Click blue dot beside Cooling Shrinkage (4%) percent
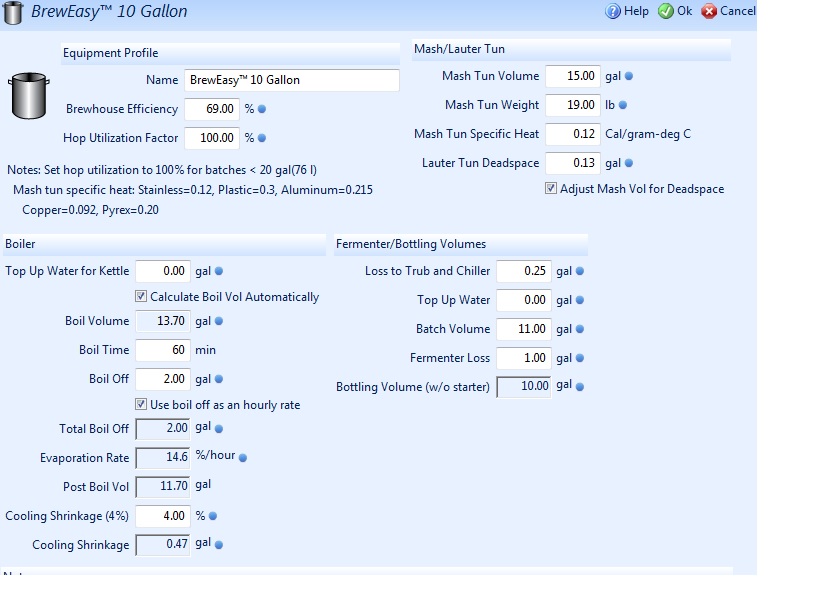This screenshot has width=820, height=613. 213,516
